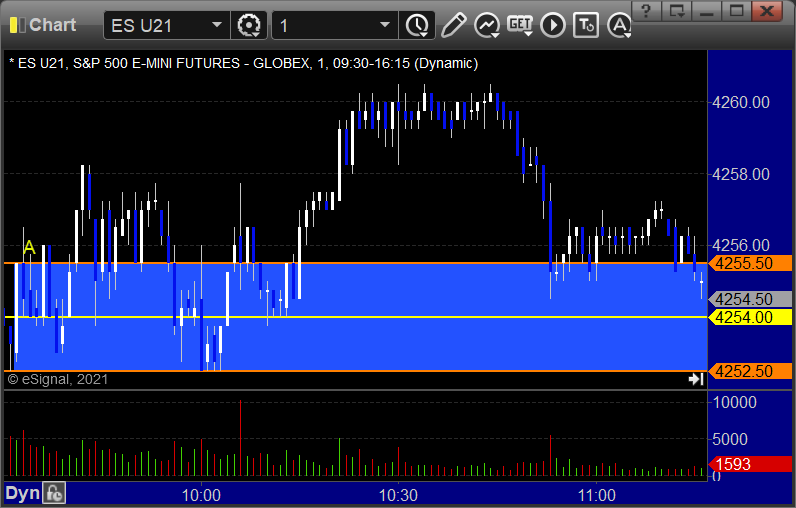796x508 pixels.
Task: Click the 10:30 time axis label
Action: point(399,495)
